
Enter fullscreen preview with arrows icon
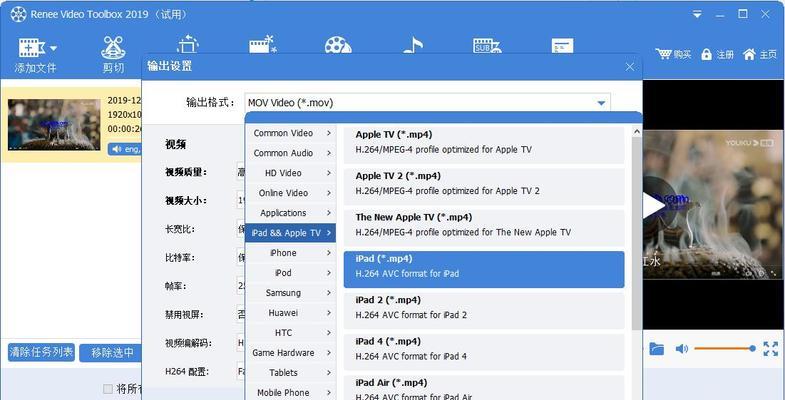[770, 348]
